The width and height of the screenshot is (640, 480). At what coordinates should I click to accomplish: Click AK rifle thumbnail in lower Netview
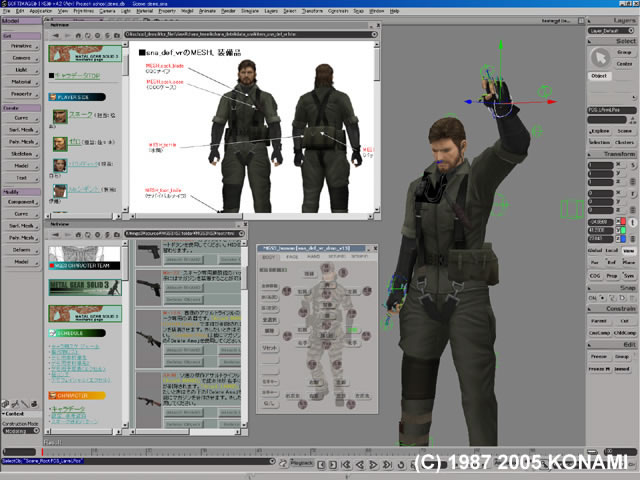tap(149, 400)
